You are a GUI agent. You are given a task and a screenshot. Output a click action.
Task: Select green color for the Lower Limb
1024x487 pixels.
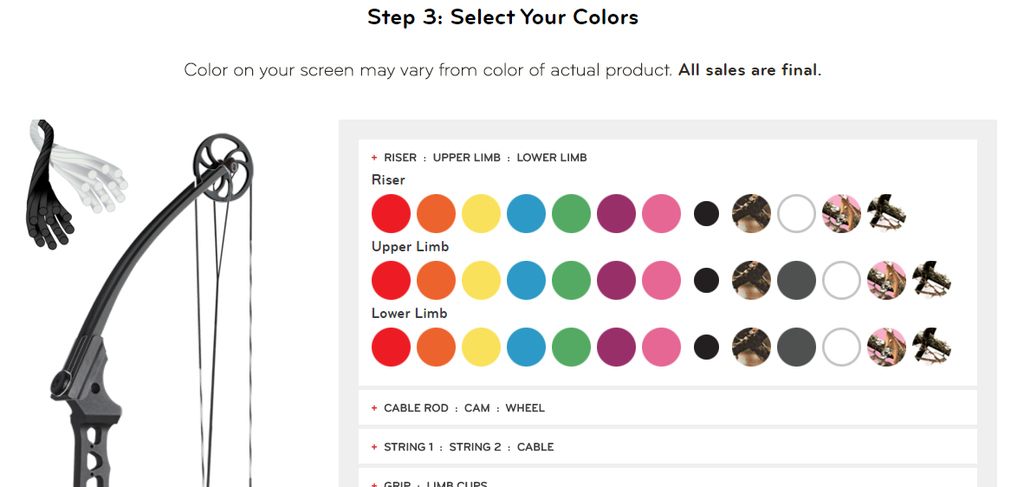(x=571, y=347)
